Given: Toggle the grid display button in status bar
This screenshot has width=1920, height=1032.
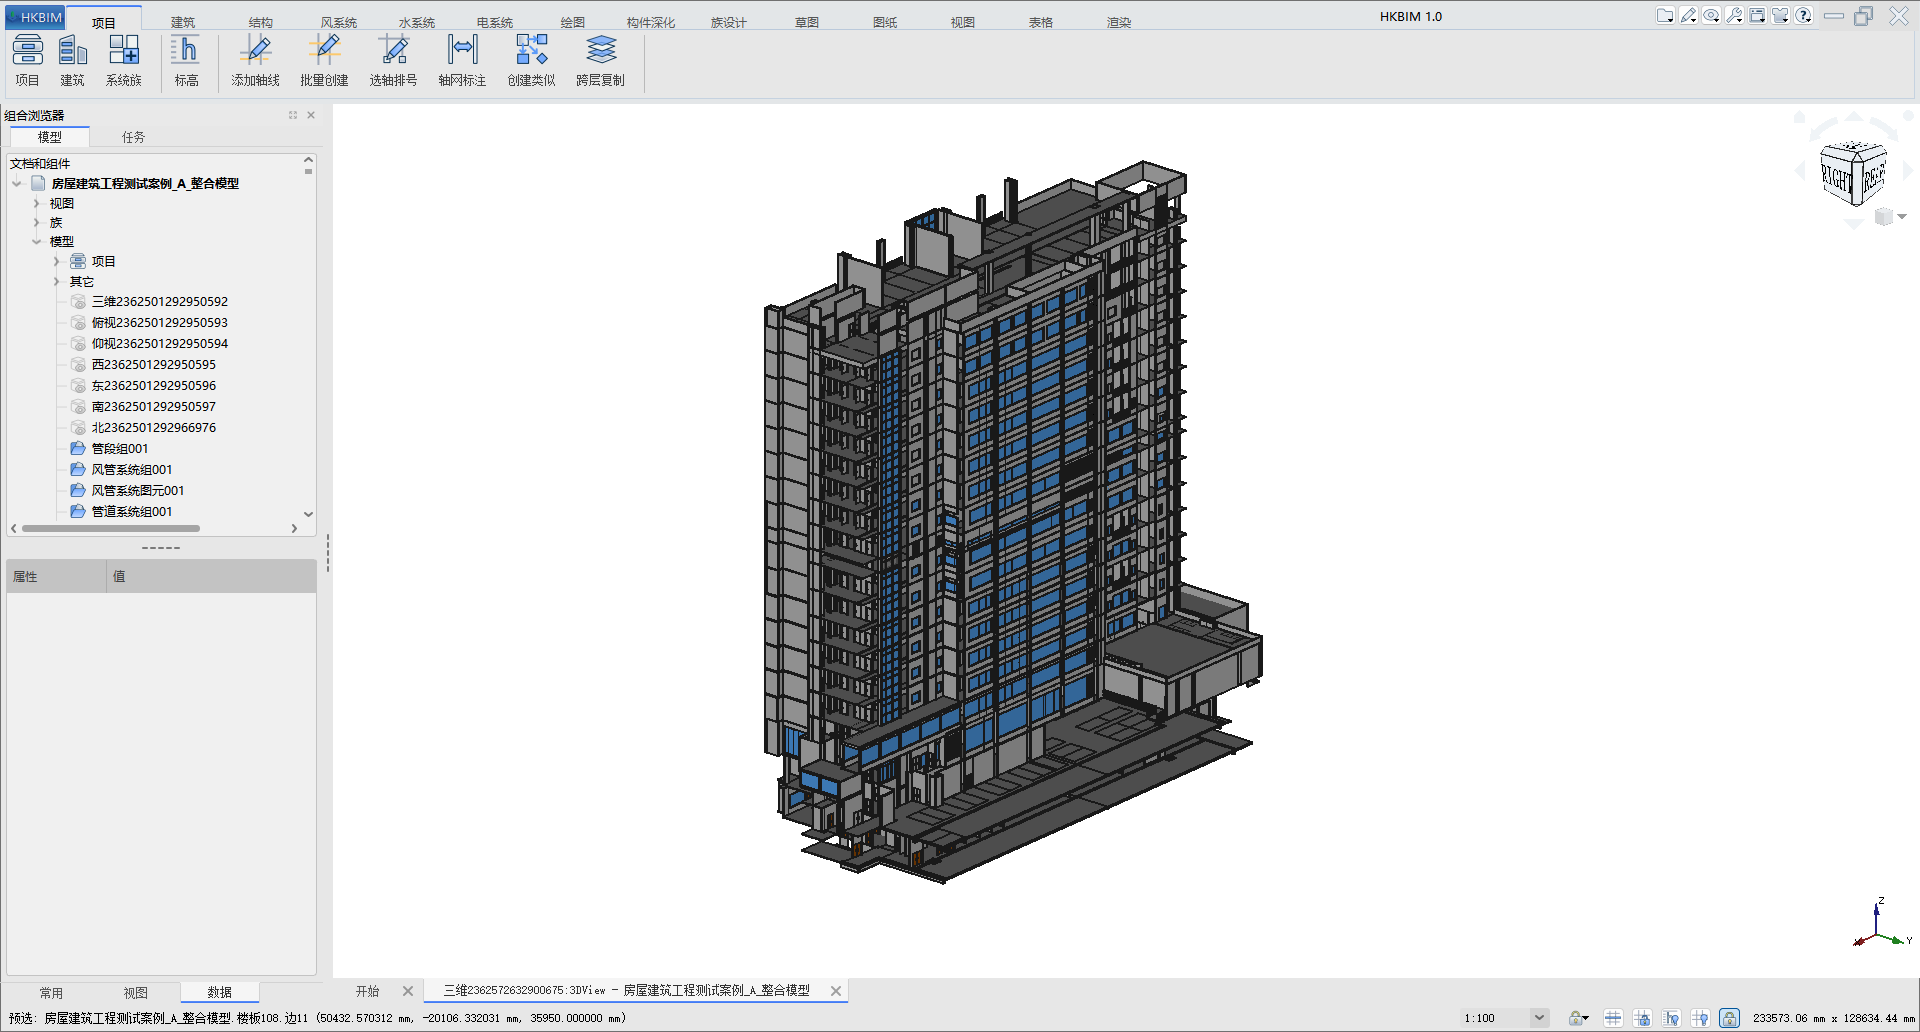Looking at the screenshot, I should (x=1613, y=1018).
